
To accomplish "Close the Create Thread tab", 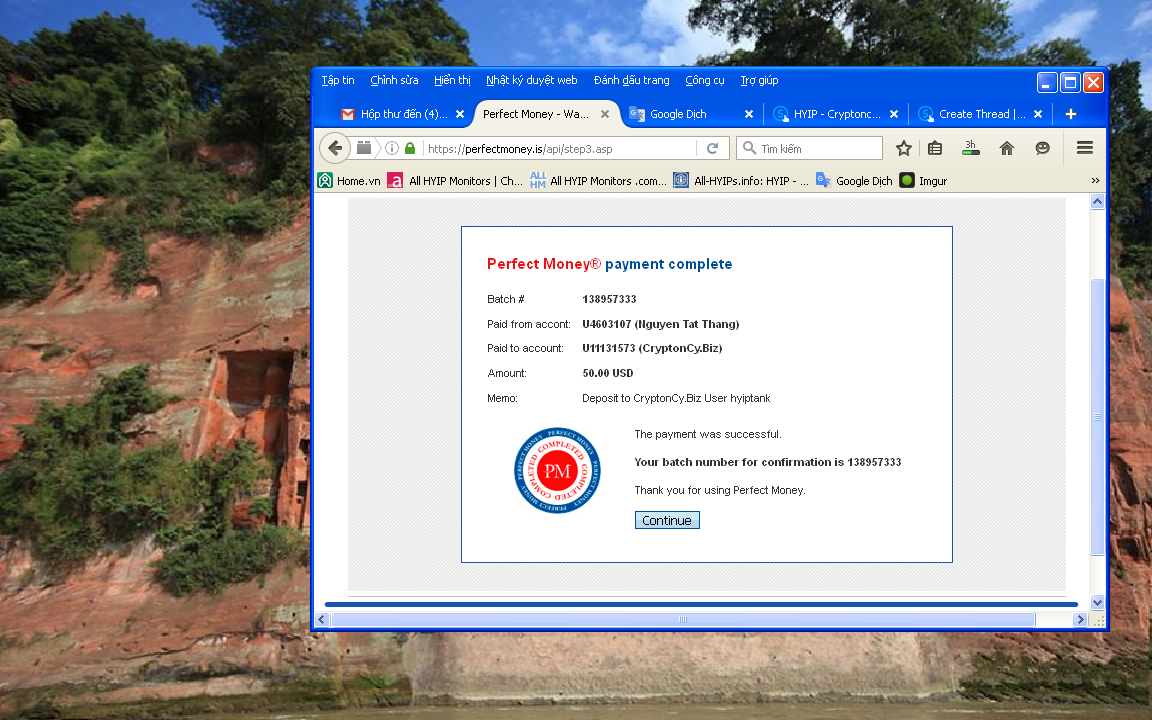I will coord(1037,114).
